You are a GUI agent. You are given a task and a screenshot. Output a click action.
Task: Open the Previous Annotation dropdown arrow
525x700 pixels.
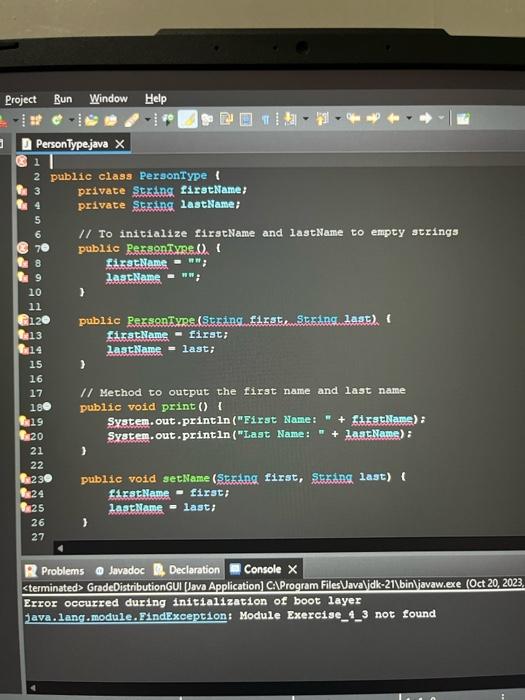click(338, 119)
